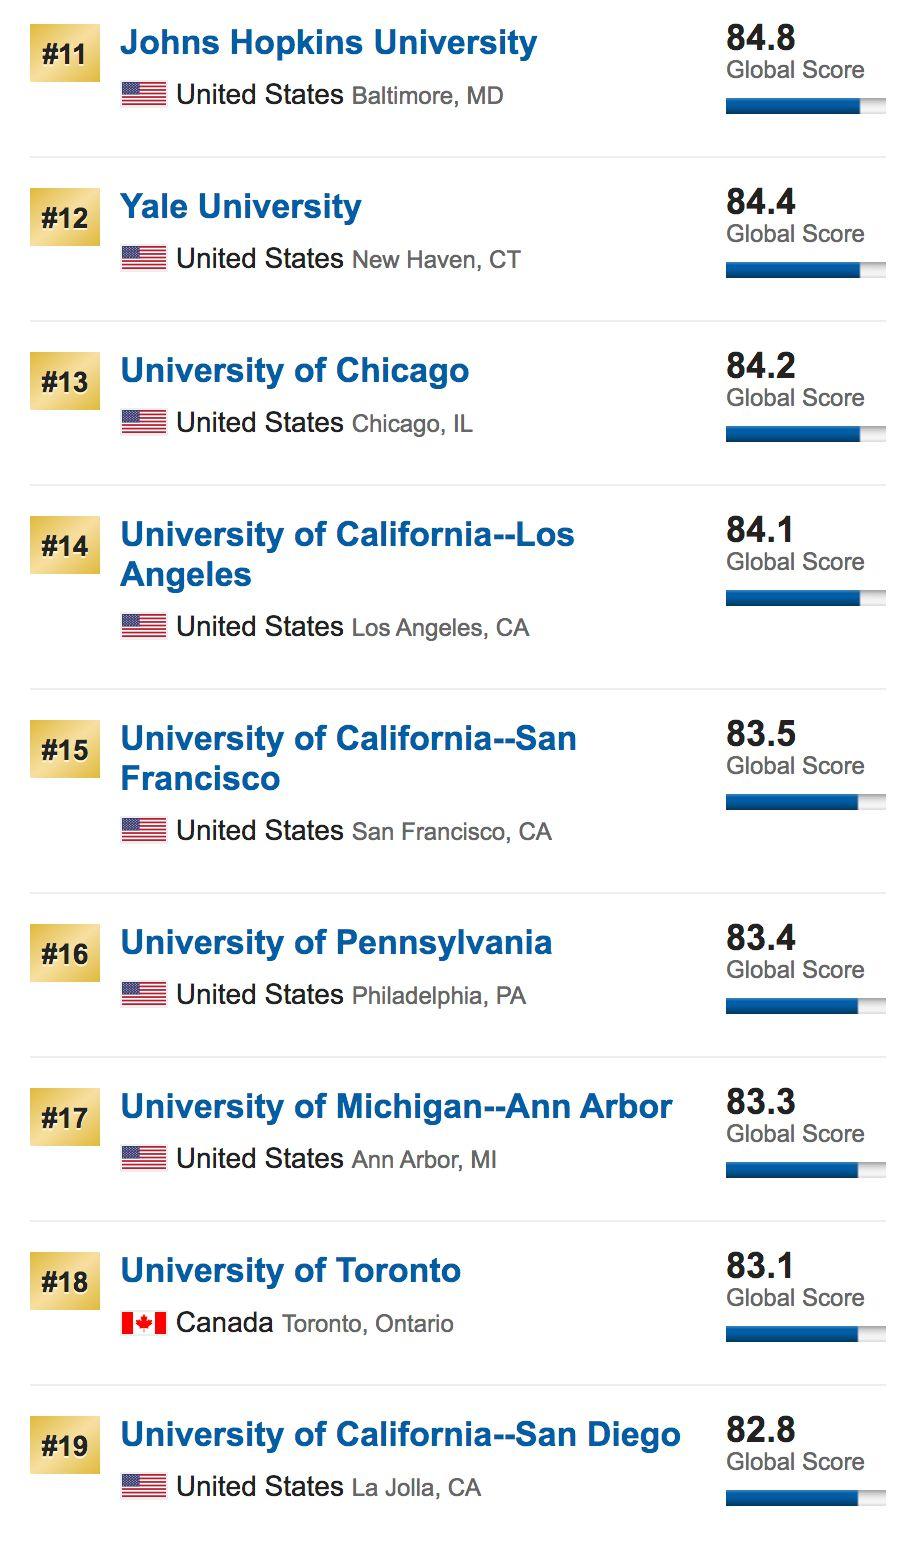Click the 83.1 global score bar
Screen dimensions: 912x1548
(805, 1334)
